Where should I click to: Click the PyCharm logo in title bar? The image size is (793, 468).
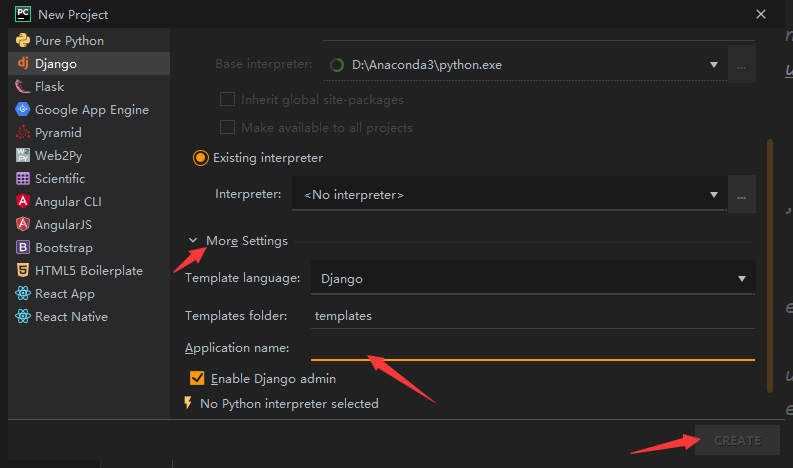click(23, 14)
